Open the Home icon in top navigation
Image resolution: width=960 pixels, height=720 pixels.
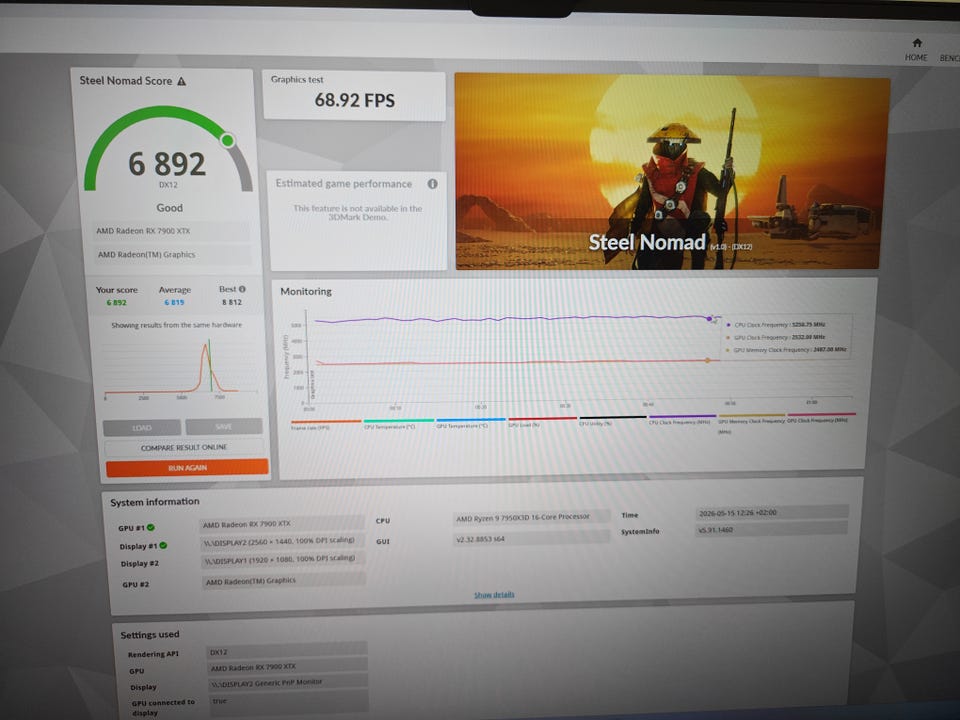[917, 43]
